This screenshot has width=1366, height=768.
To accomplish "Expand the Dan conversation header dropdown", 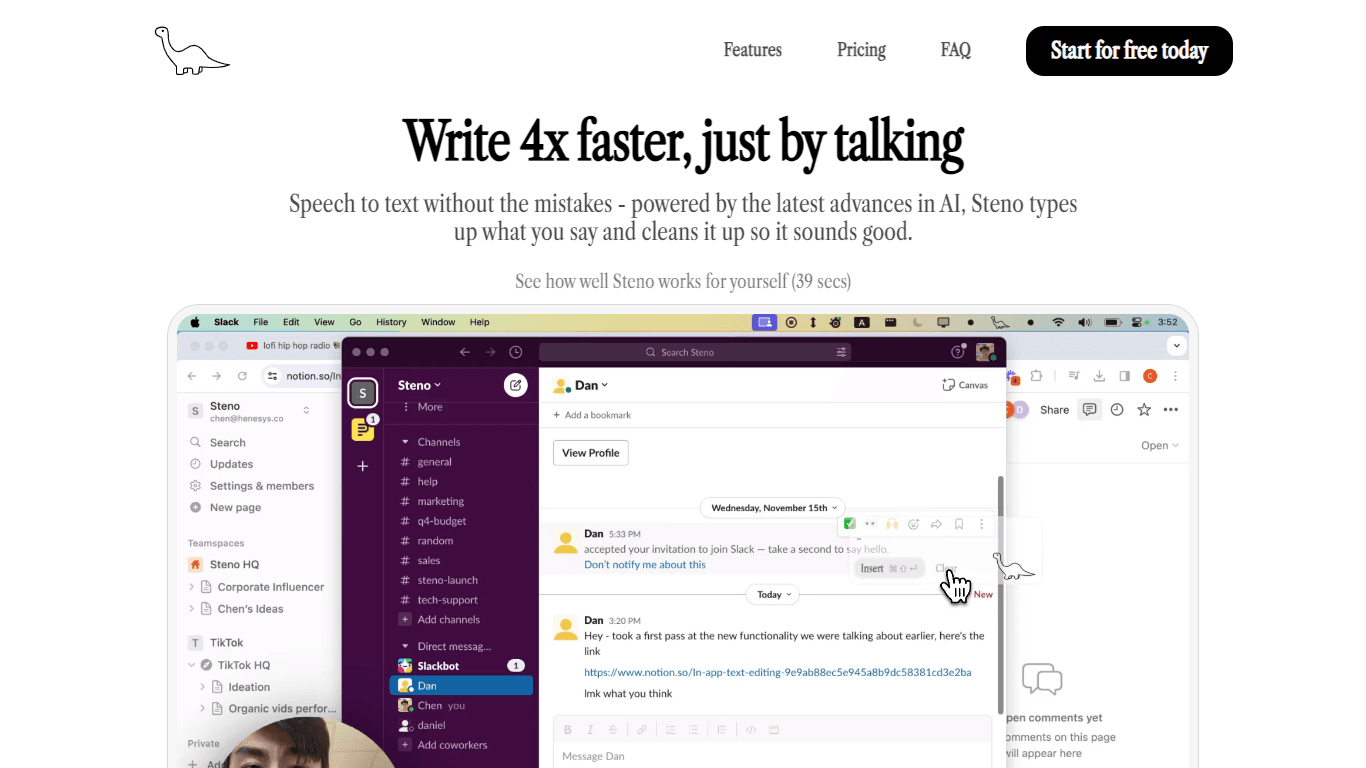I will tap(581, 385).
